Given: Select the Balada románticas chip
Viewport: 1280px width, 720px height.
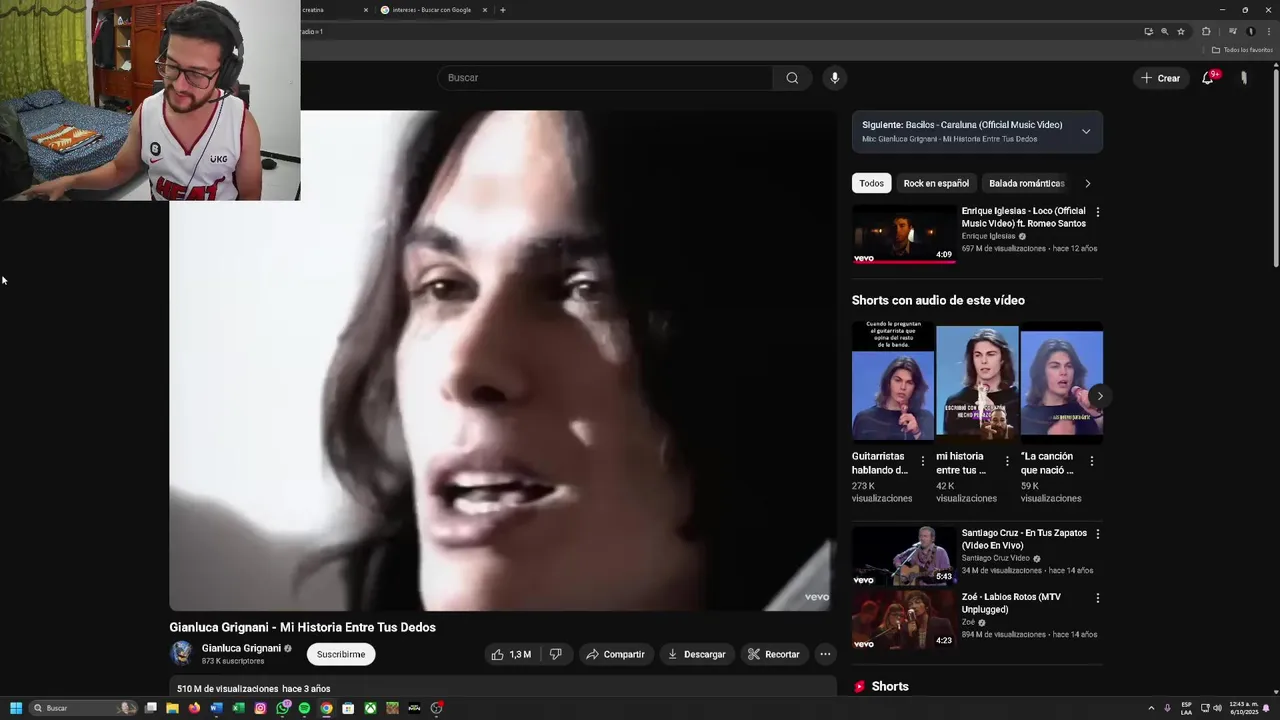Looking at the screenshot, I should 1026,183.
